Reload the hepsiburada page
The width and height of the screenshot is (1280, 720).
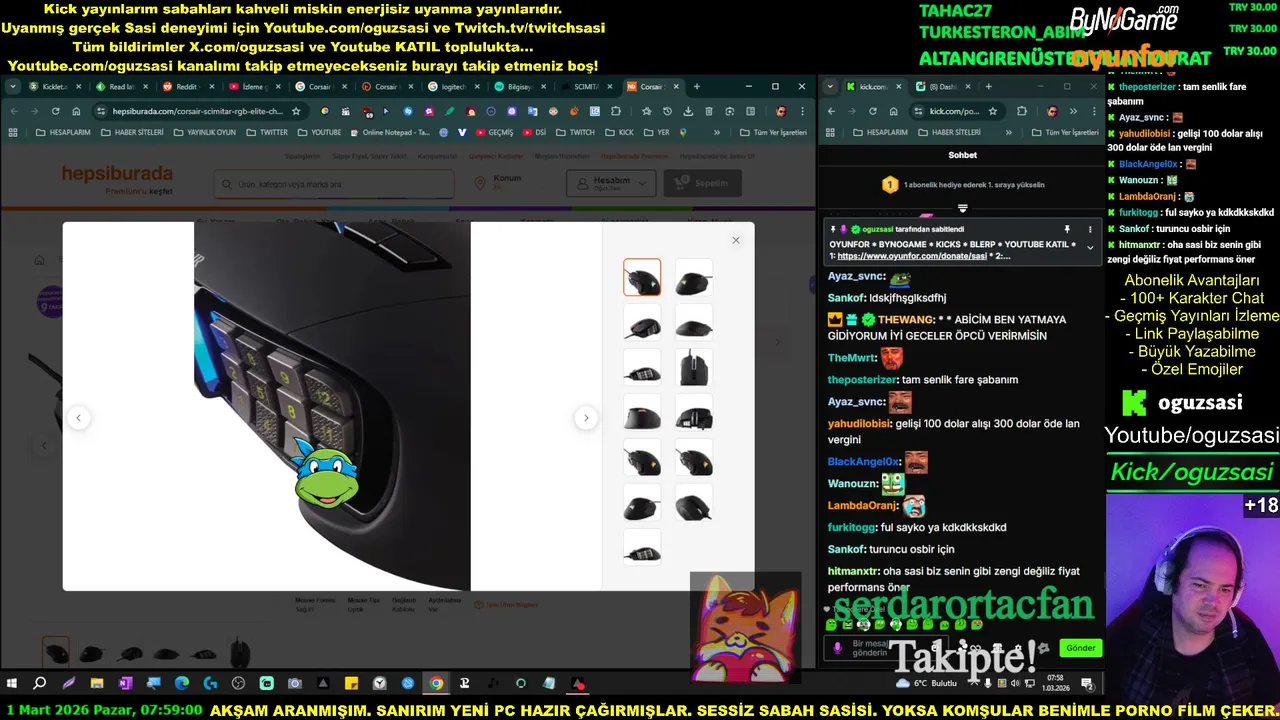[55, 111]
